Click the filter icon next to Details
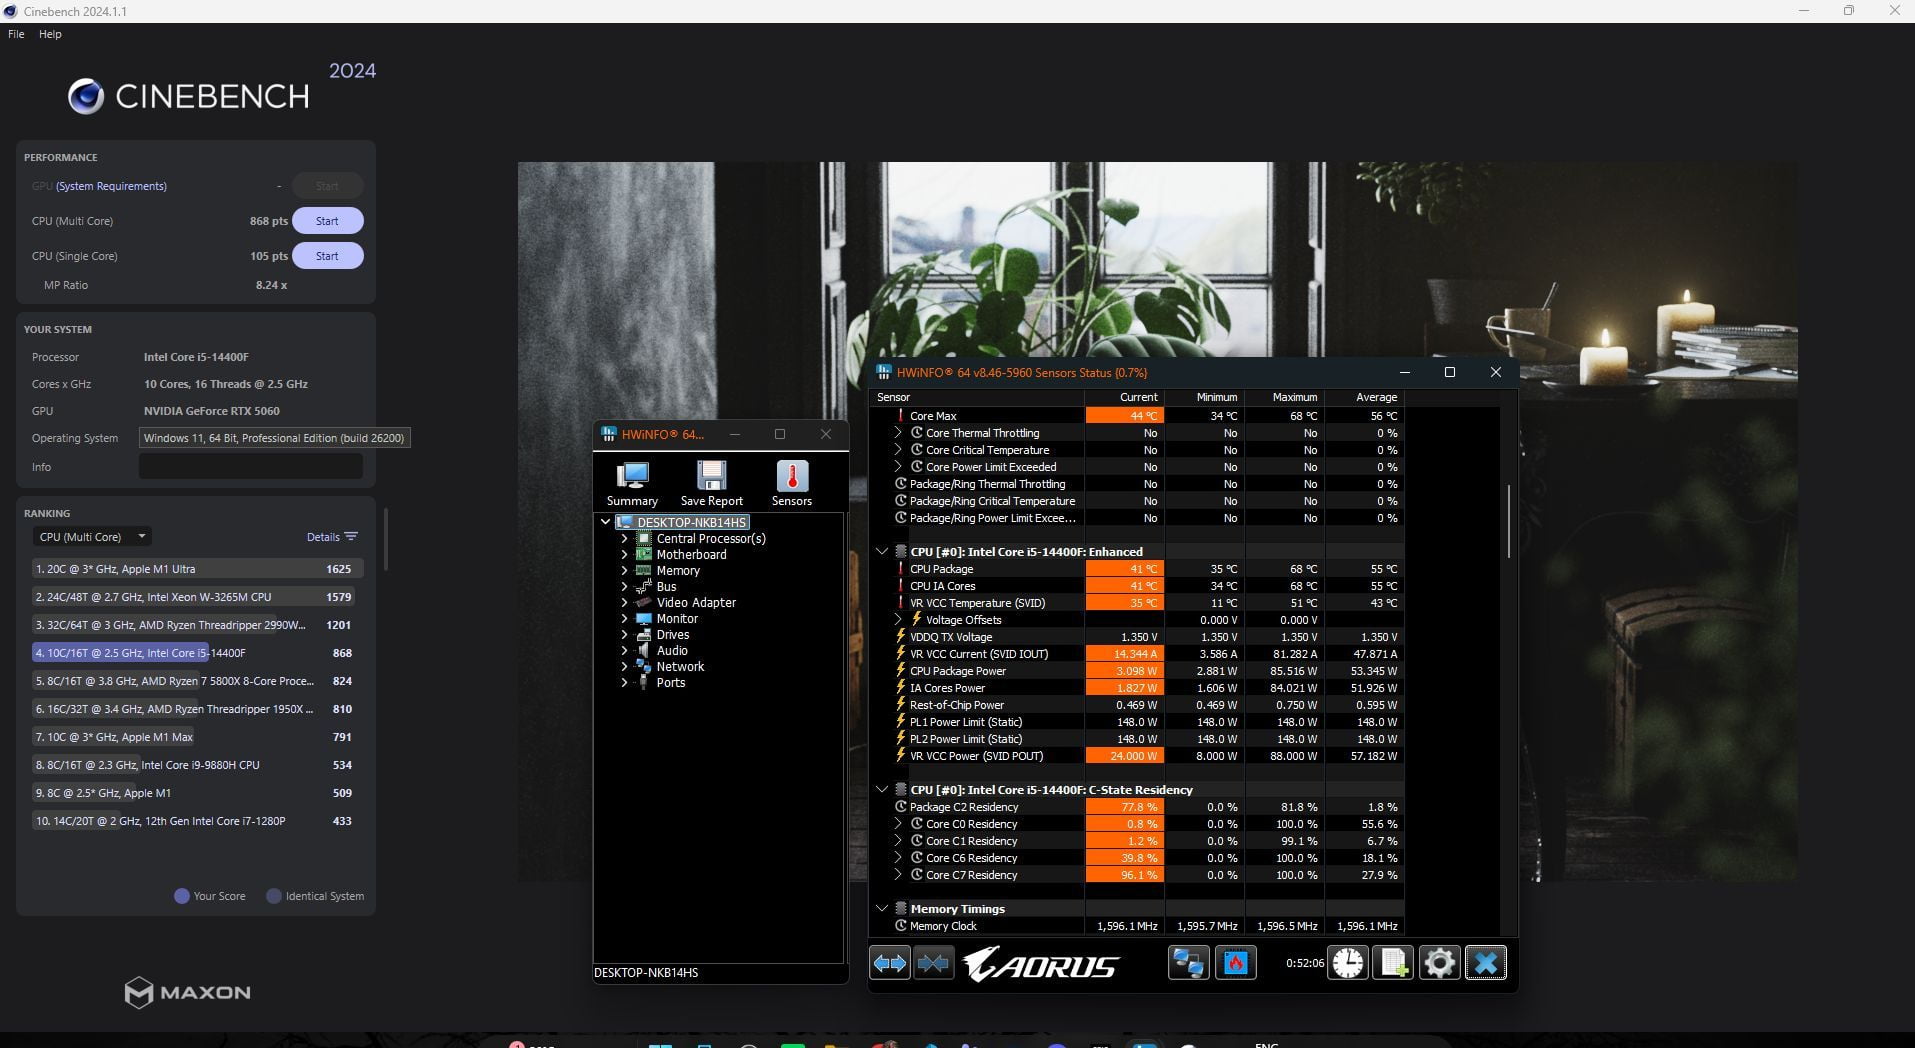Screen dimensions: 1915x1048 click(351, 537)
